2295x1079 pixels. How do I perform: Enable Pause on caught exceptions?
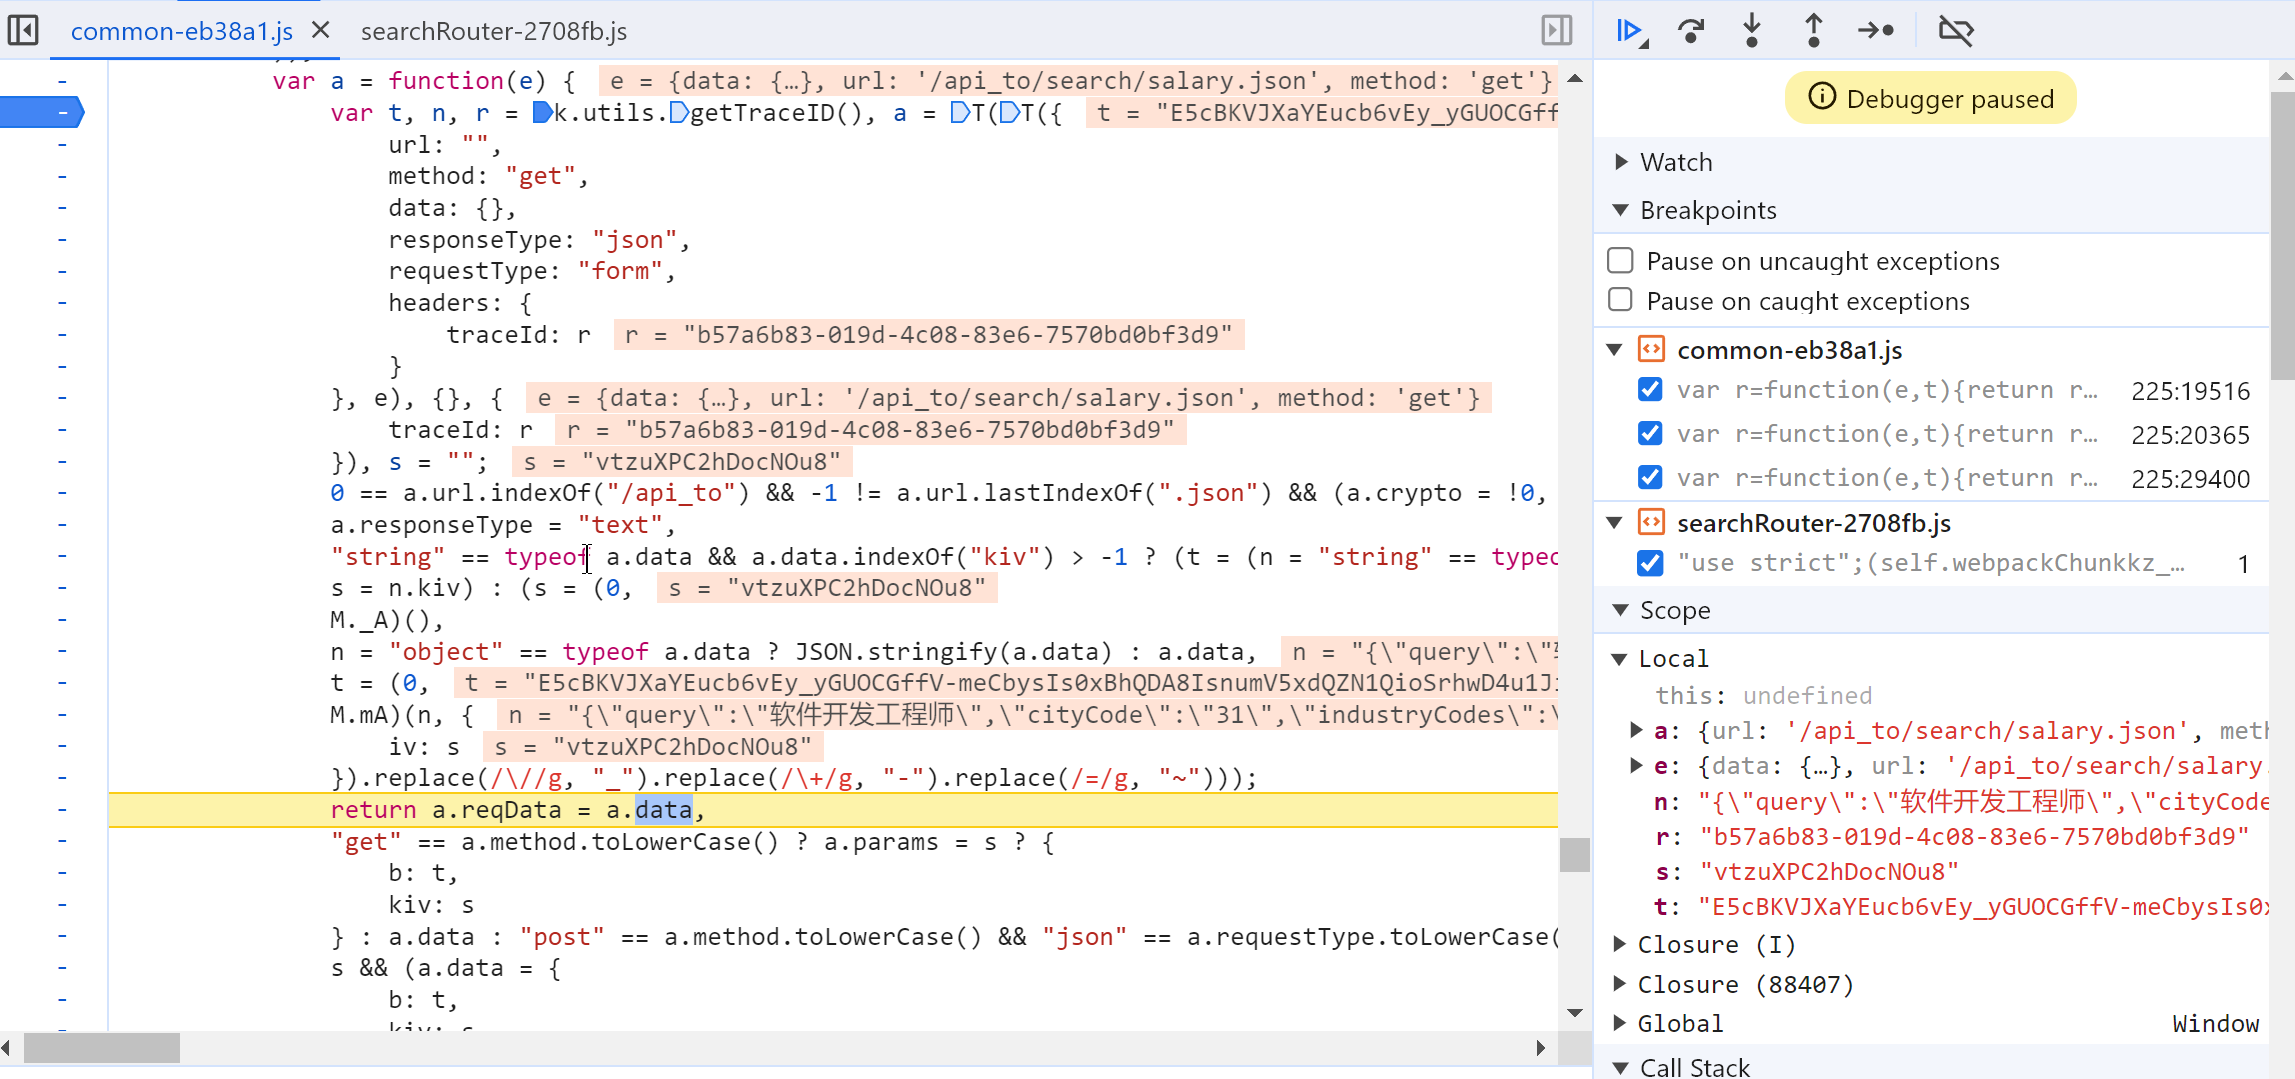(1620, 300)
